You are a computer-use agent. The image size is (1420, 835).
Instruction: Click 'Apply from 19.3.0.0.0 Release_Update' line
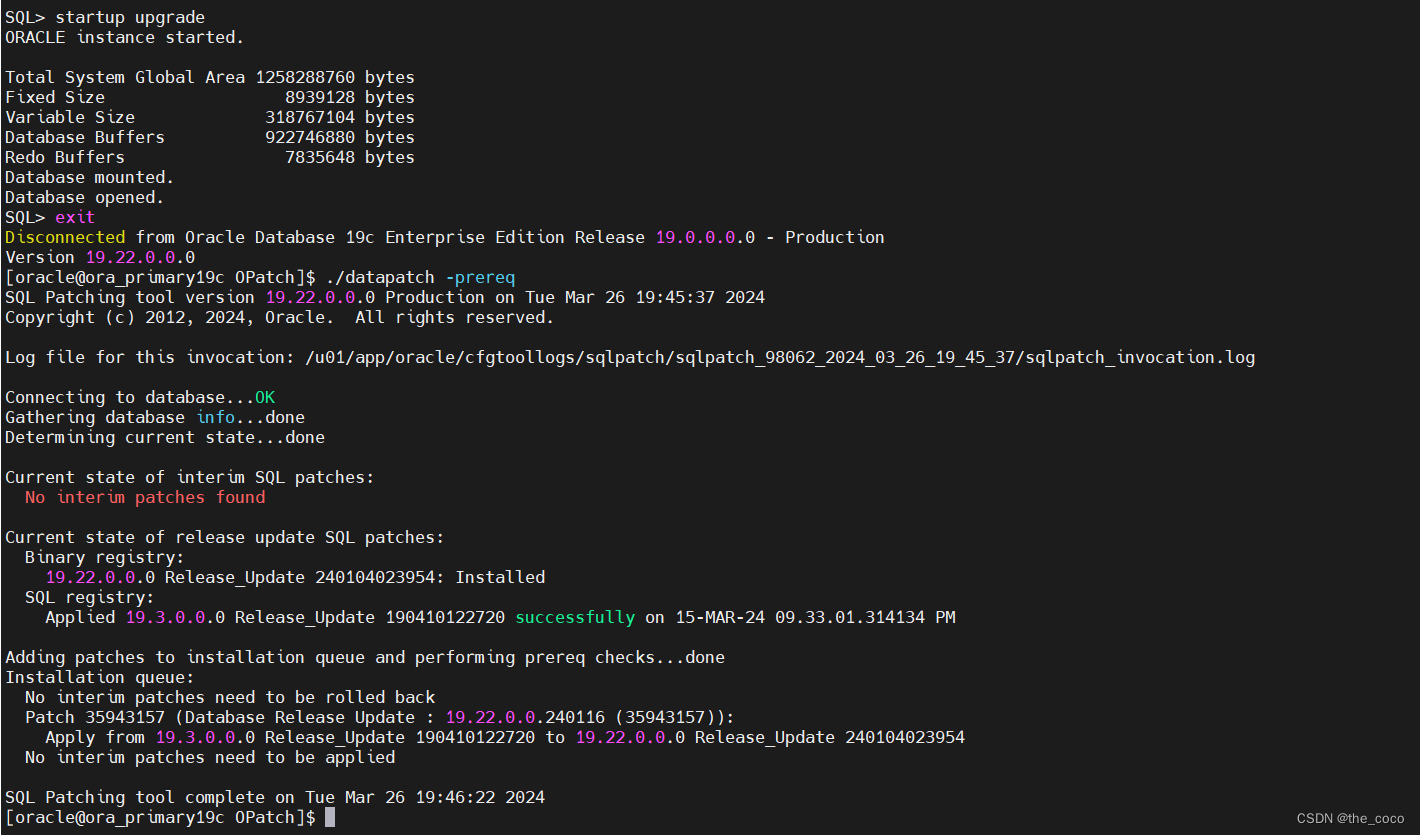(505, 737)
